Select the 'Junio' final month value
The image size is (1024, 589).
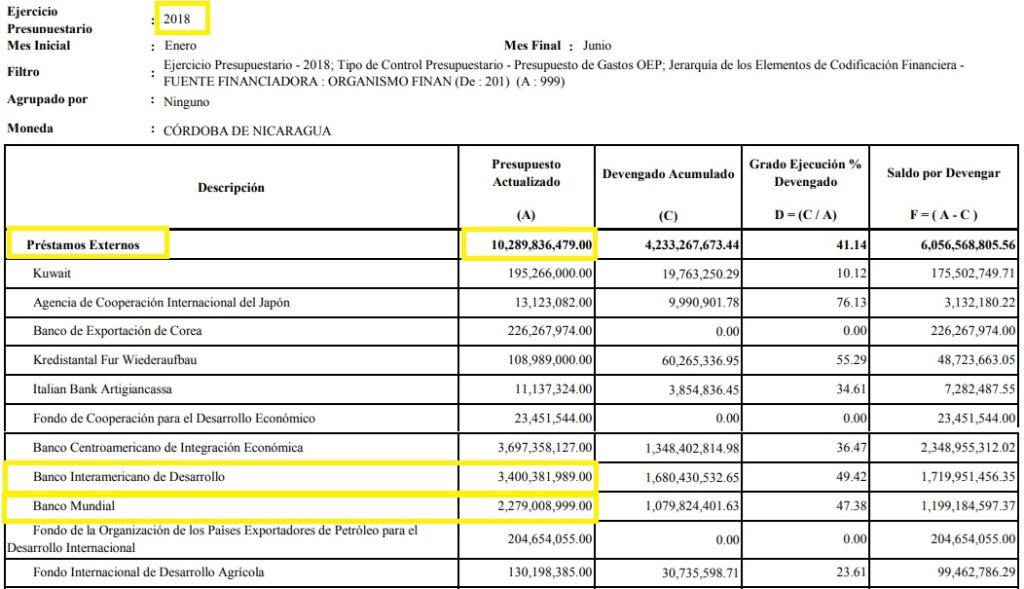(597, 46)
